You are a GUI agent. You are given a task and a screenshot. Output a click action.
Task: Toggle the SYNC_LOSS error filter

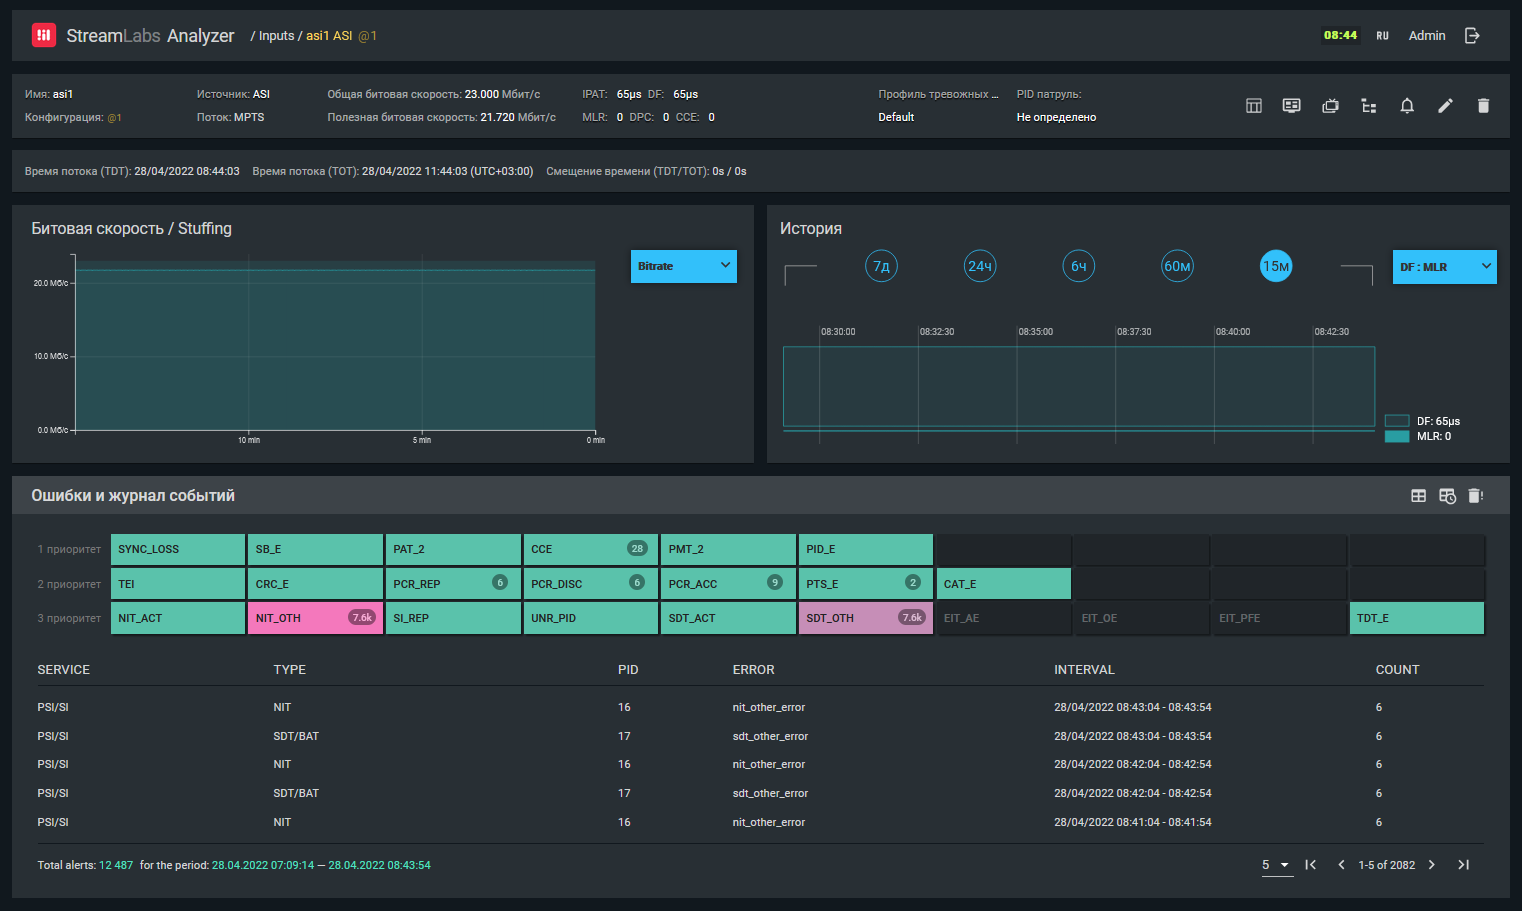(x=178, y=549)
